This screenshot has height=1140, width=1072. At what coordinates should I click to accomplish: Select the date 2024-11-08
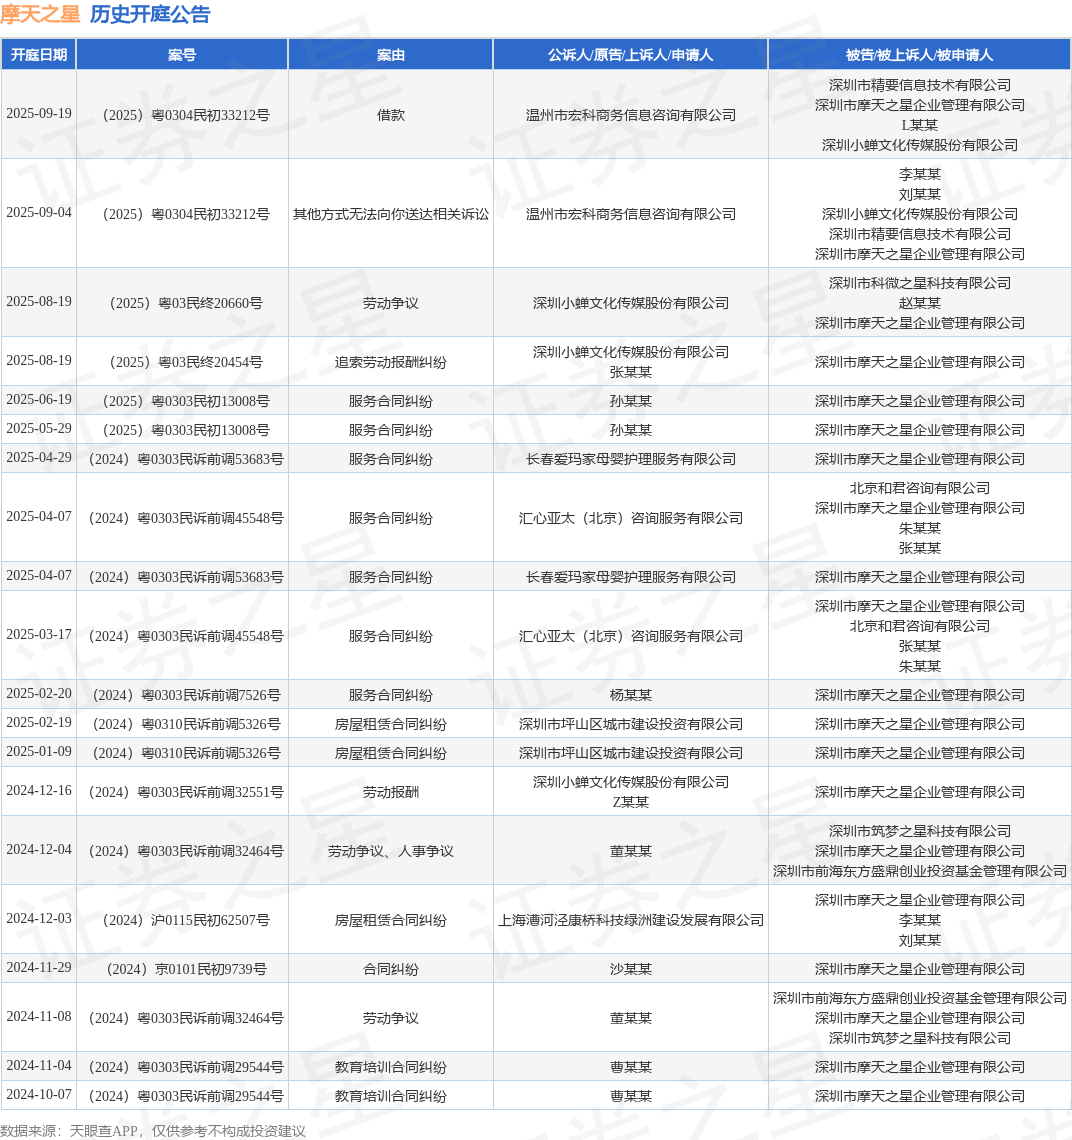click(39, 1016)
